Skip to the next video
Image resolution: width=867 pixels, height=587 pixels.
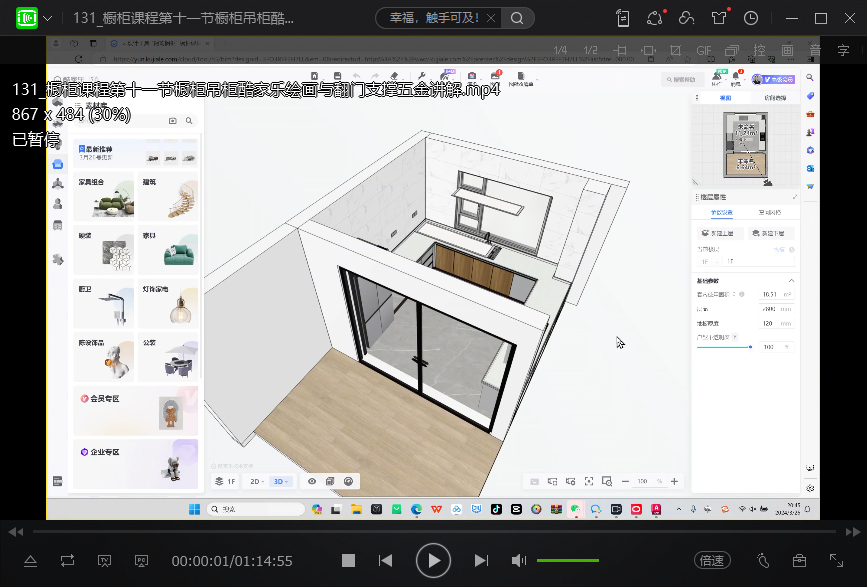click(x=481, y=561)
